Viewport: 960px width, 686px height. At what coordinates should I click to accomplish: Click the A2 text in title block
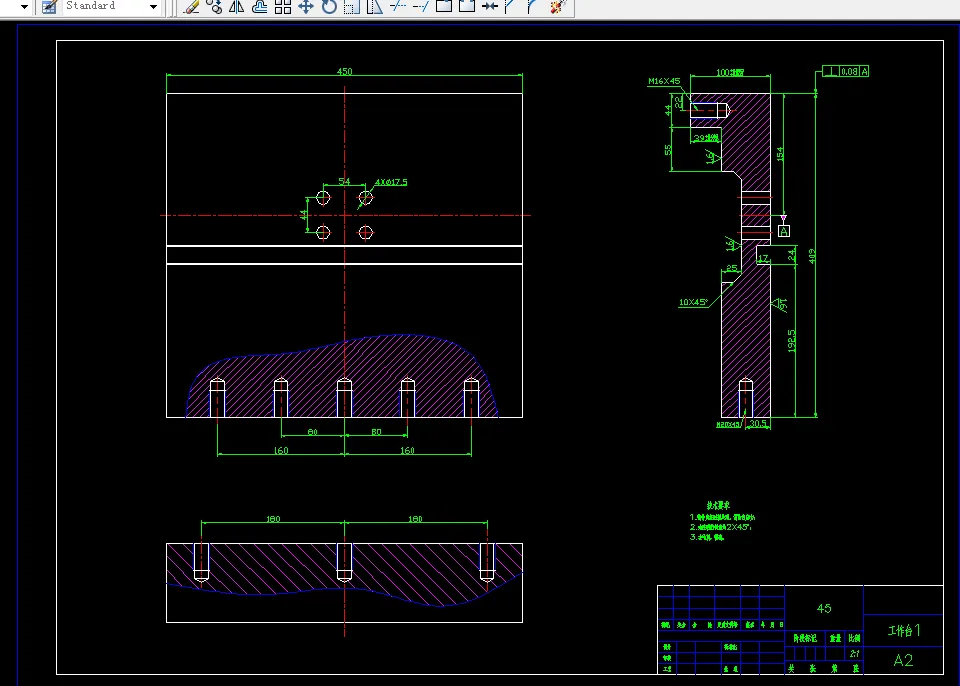903,660
